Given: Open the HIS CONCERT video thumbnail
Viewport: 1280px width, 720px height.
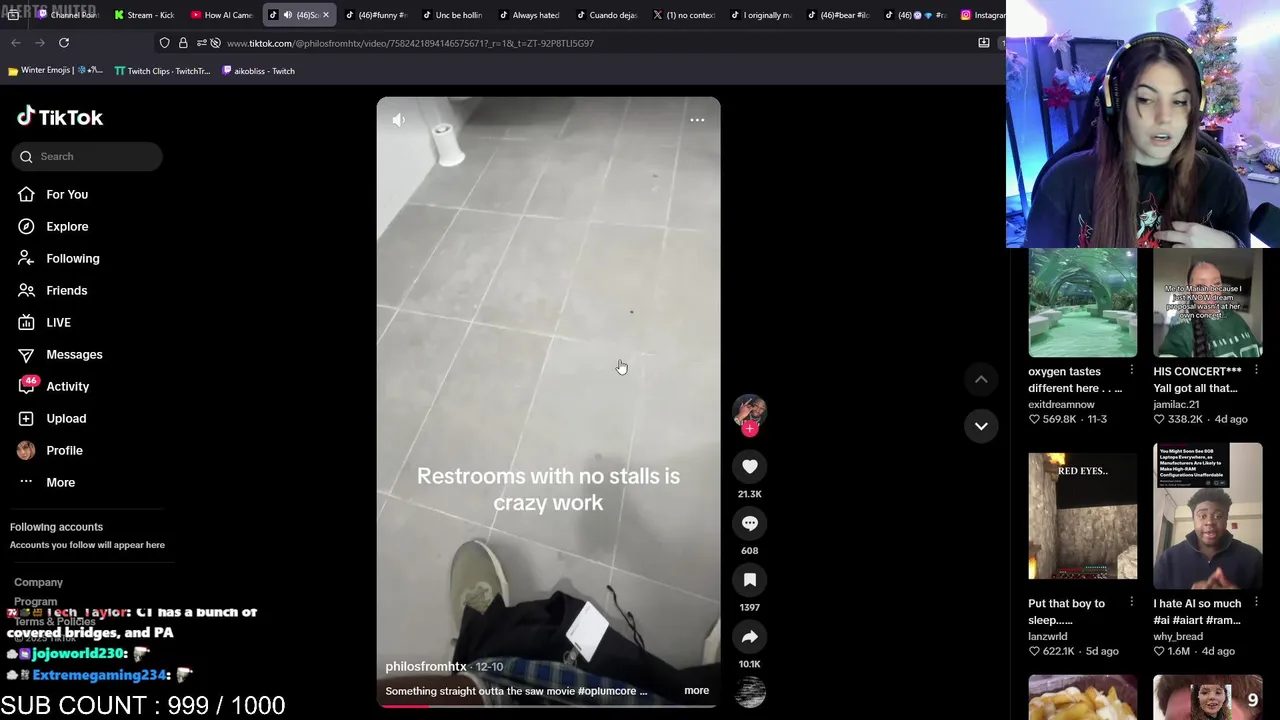Looking at the screenshot, I should pos(1208,303).
